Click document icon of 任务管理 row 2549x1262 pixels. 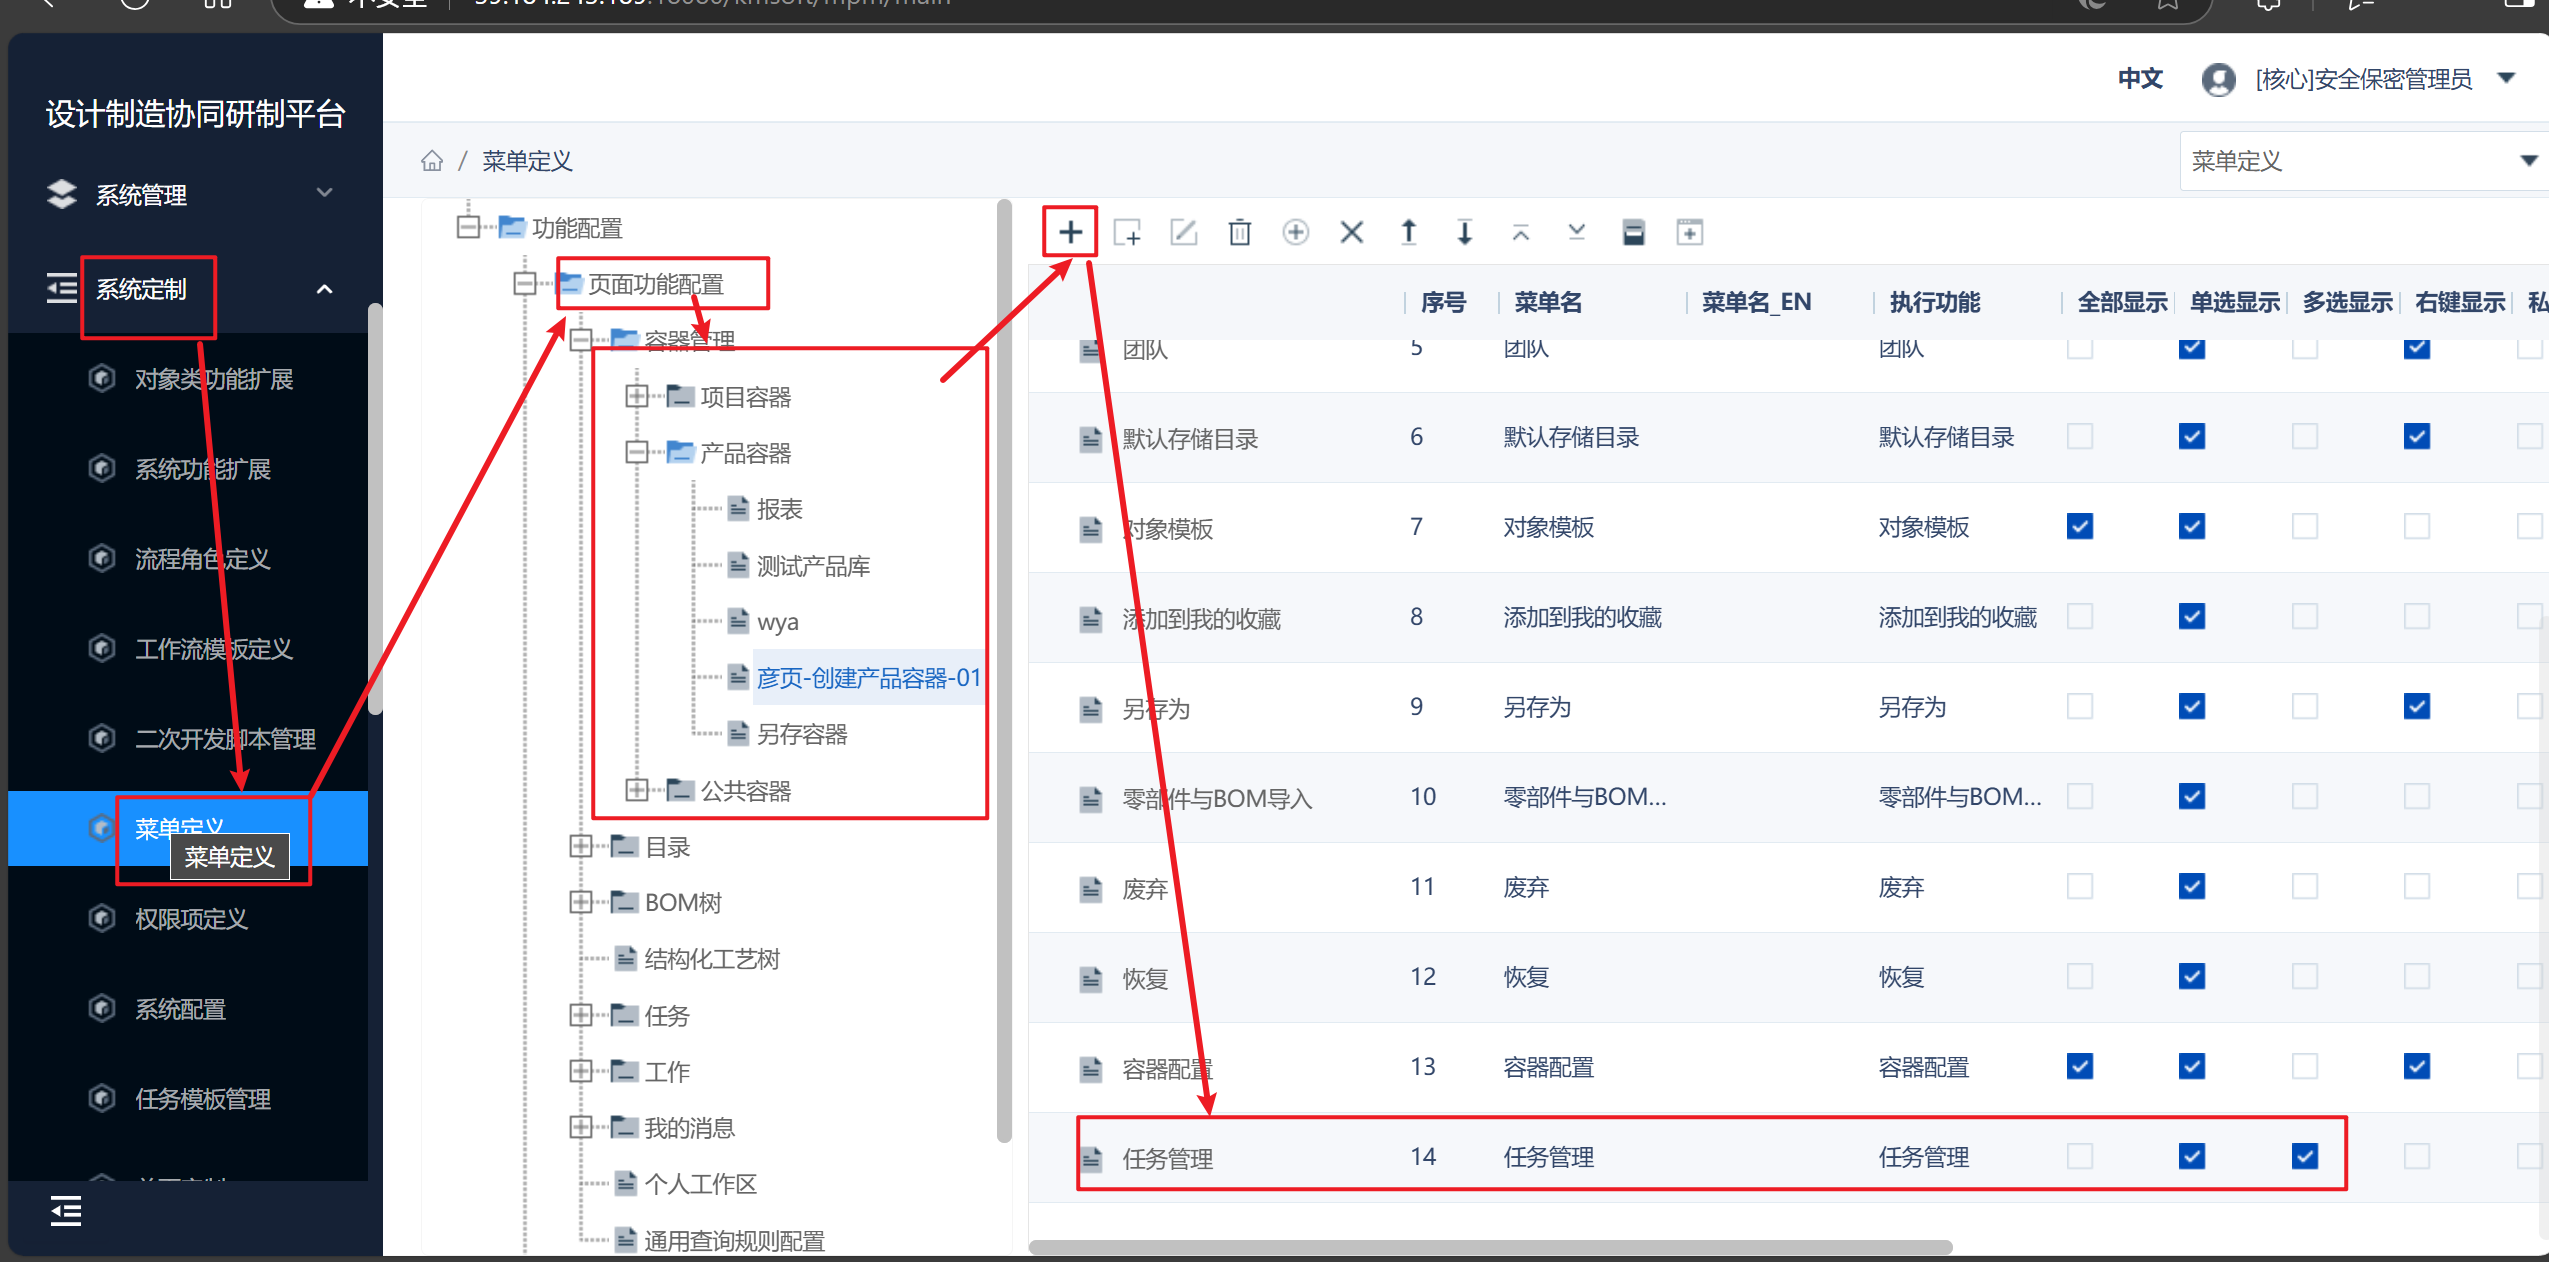[x=1090, y=1158]
